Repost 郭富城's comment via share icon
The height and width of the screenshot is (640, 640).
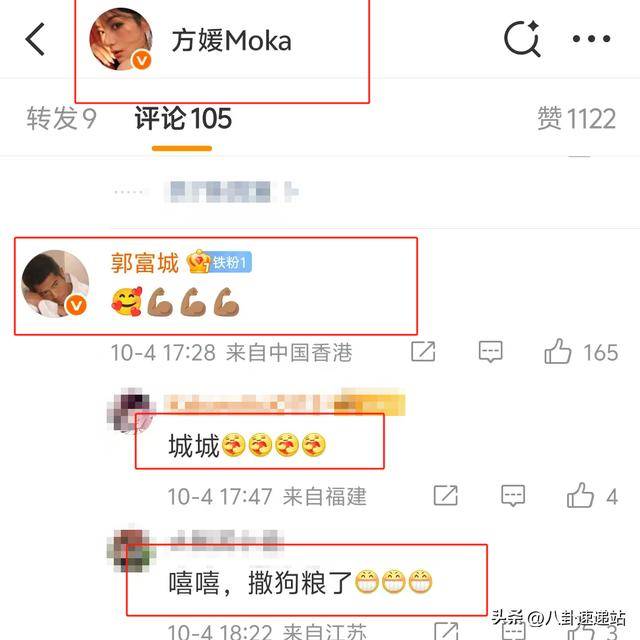[423, 351]
